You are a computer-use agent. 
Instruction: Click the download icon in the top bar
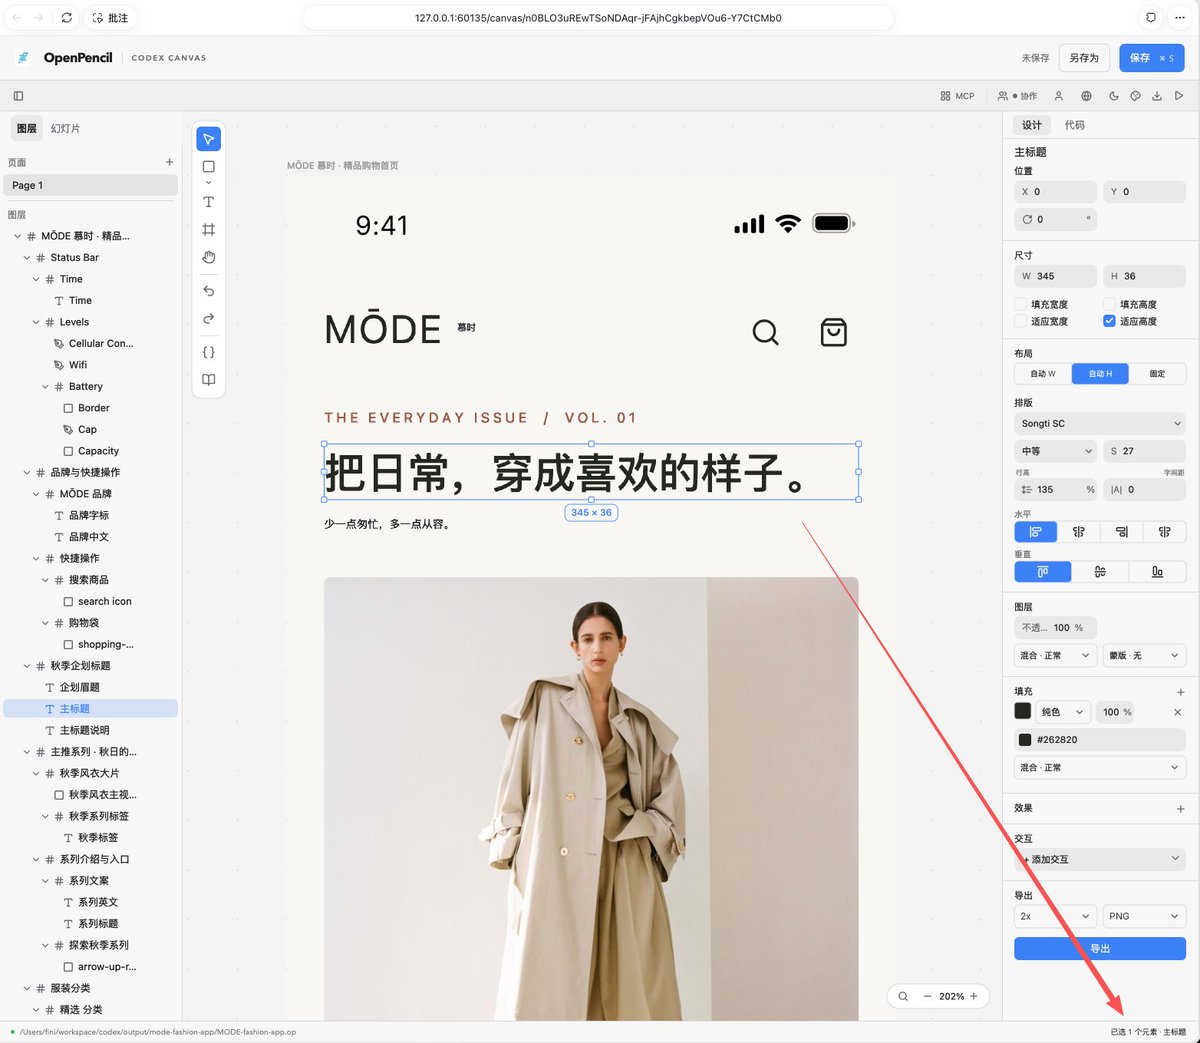click(x=1157, y=96)
